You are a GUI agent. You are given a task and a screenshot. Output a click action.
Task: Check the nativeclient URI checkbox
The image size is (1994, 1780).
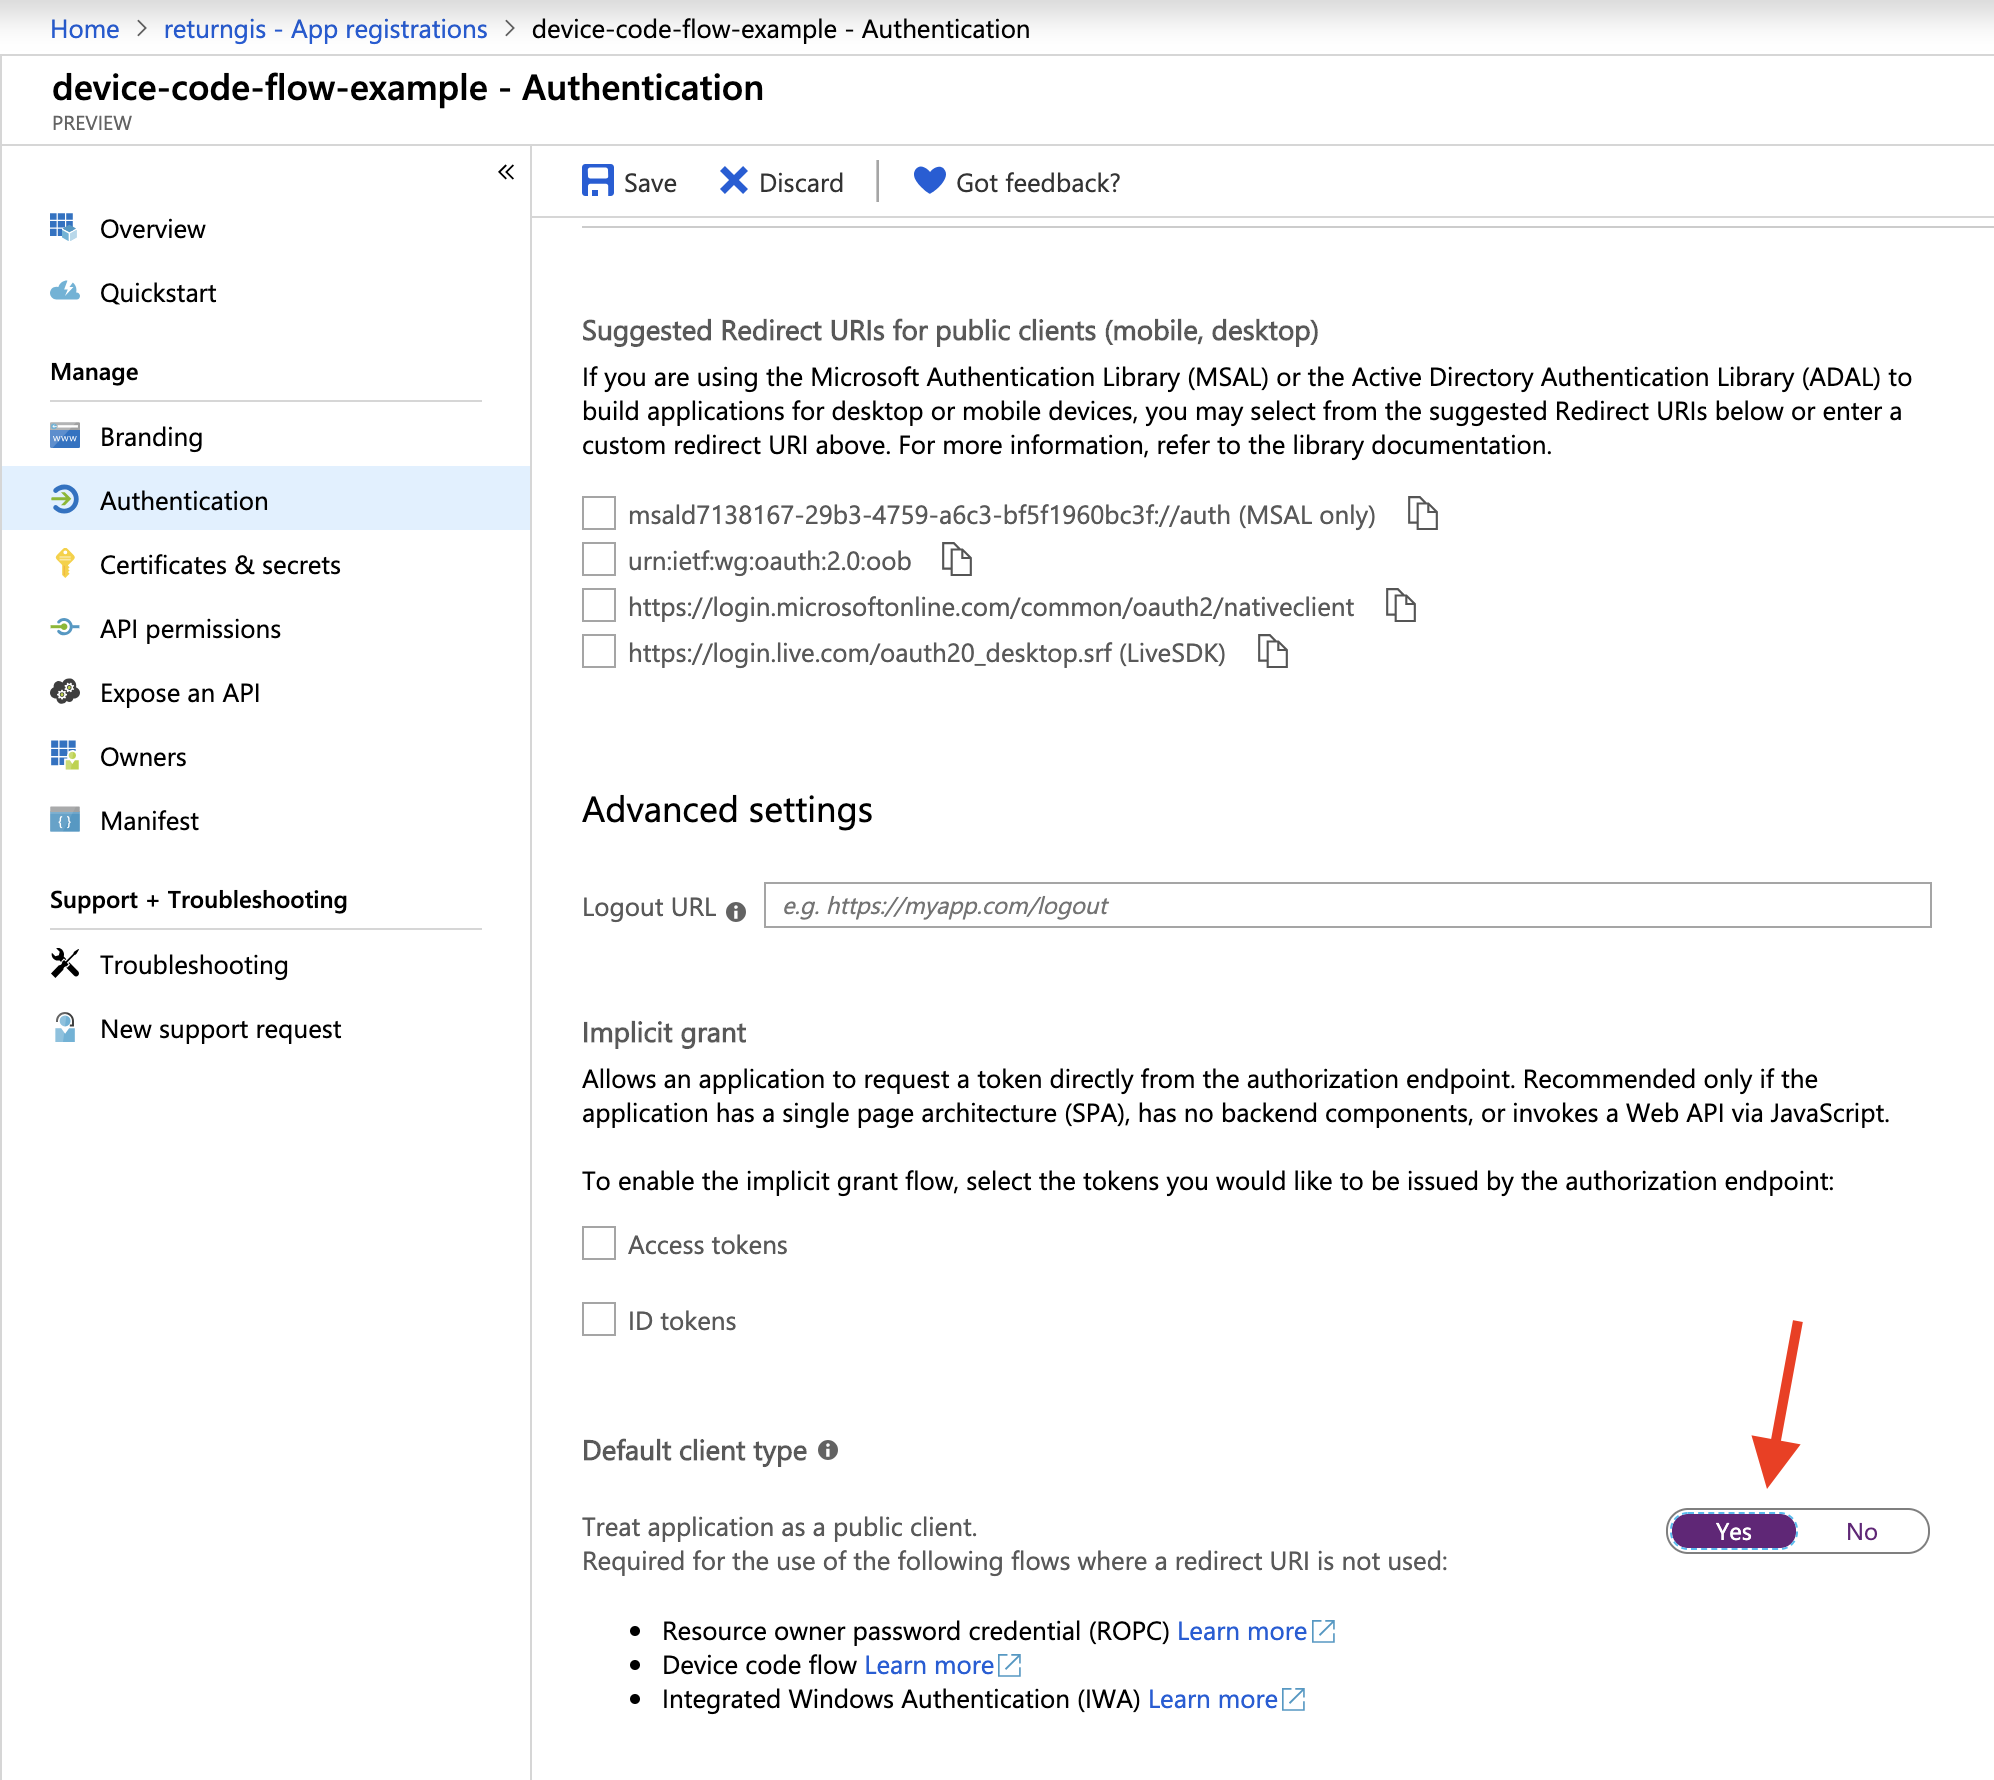(x=599, y=605)
